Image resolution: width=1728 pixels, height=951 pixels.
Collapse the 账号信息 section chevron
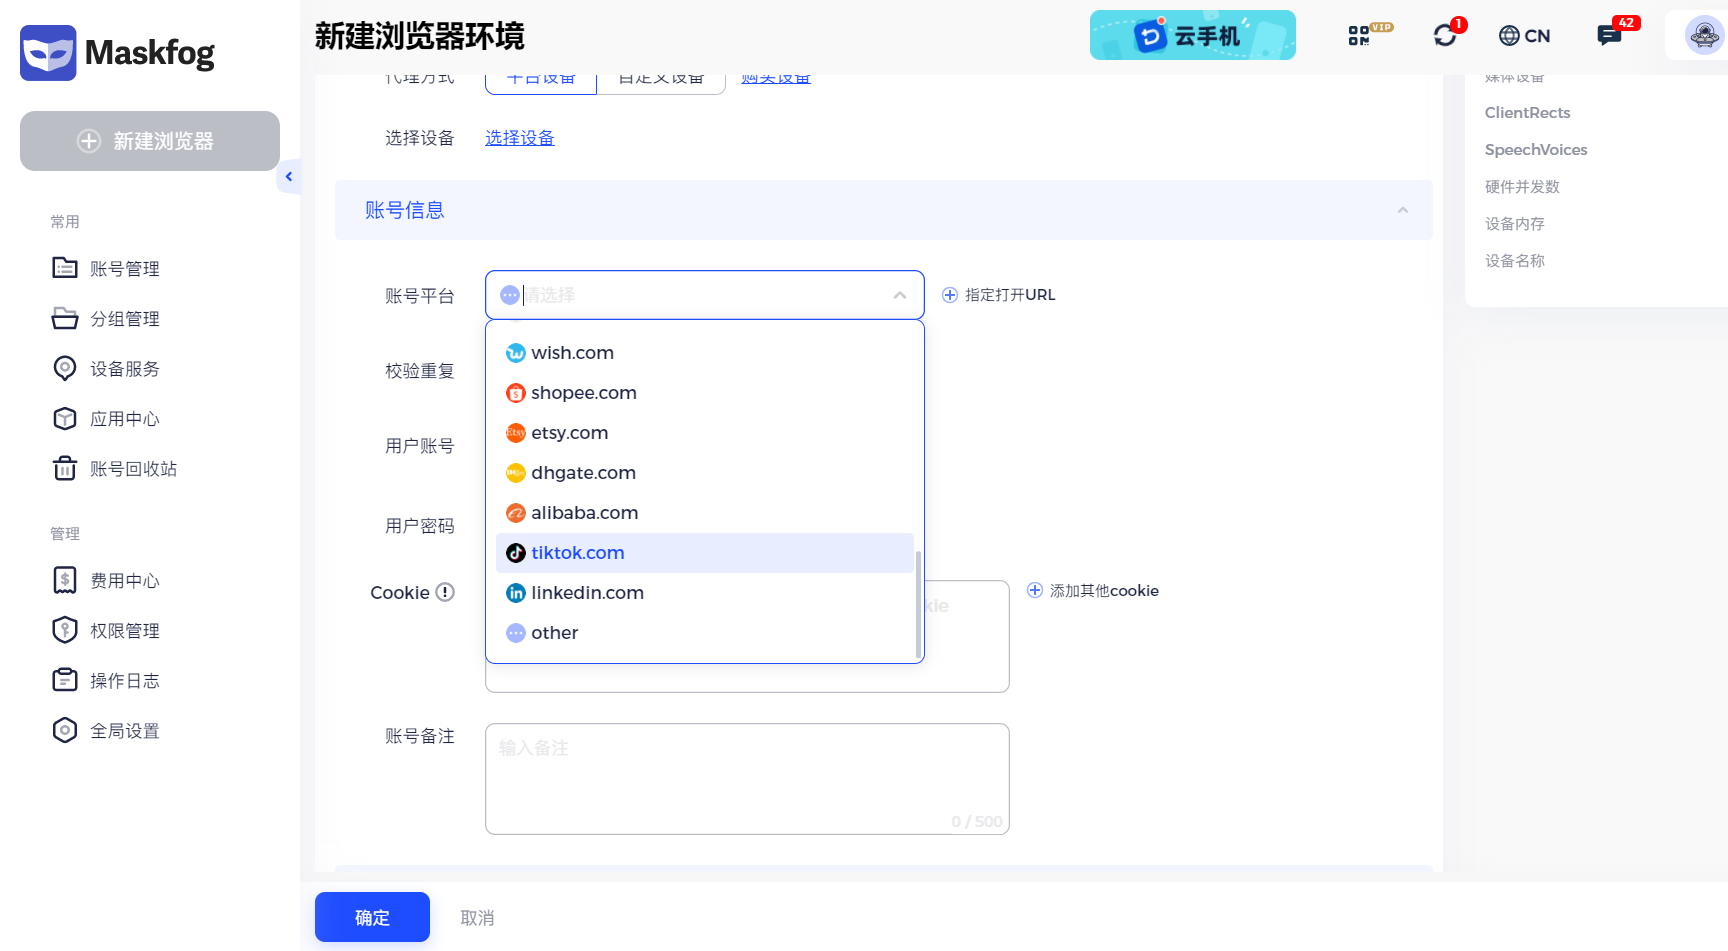1402,210
